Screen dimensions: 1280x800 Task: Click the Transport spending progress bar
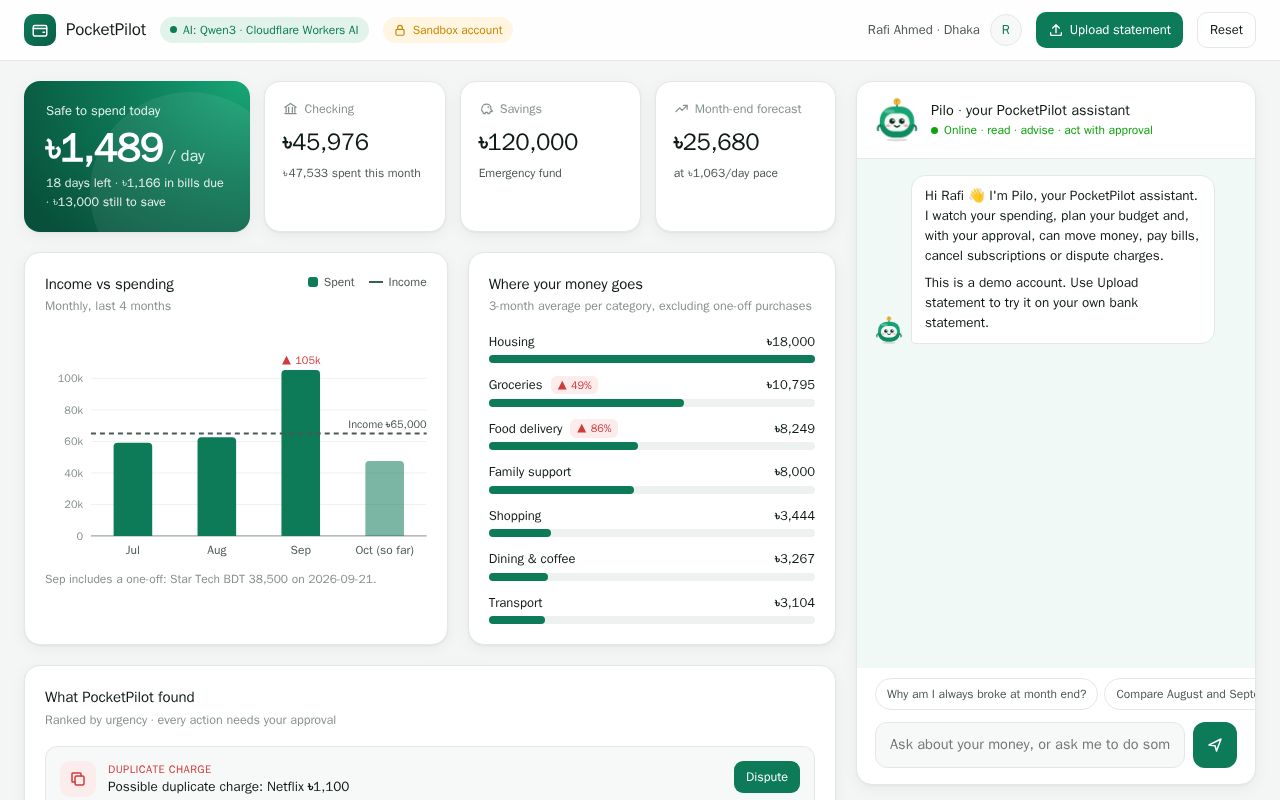click(652, 620)
